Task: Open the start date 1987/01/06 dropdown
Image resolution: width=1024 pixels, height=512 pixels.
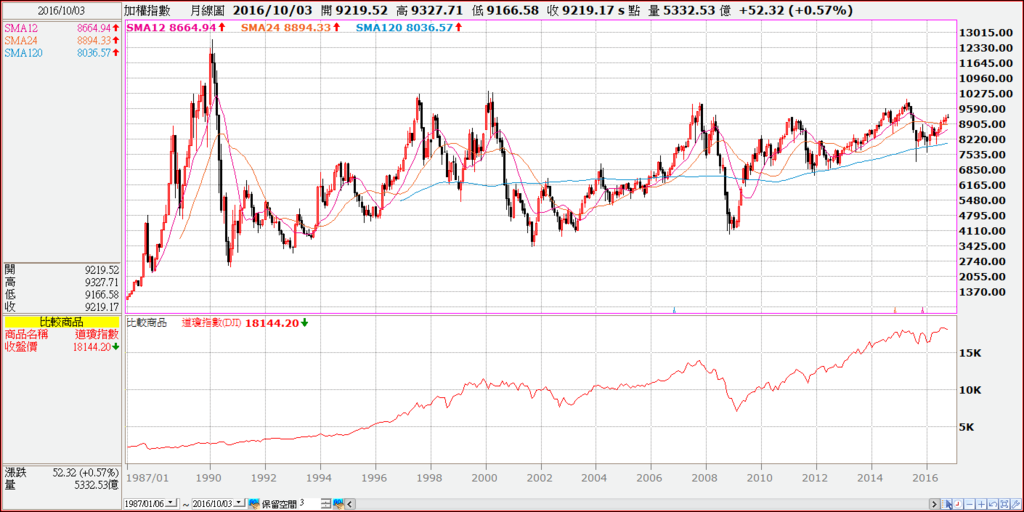Action: (171, 503)
